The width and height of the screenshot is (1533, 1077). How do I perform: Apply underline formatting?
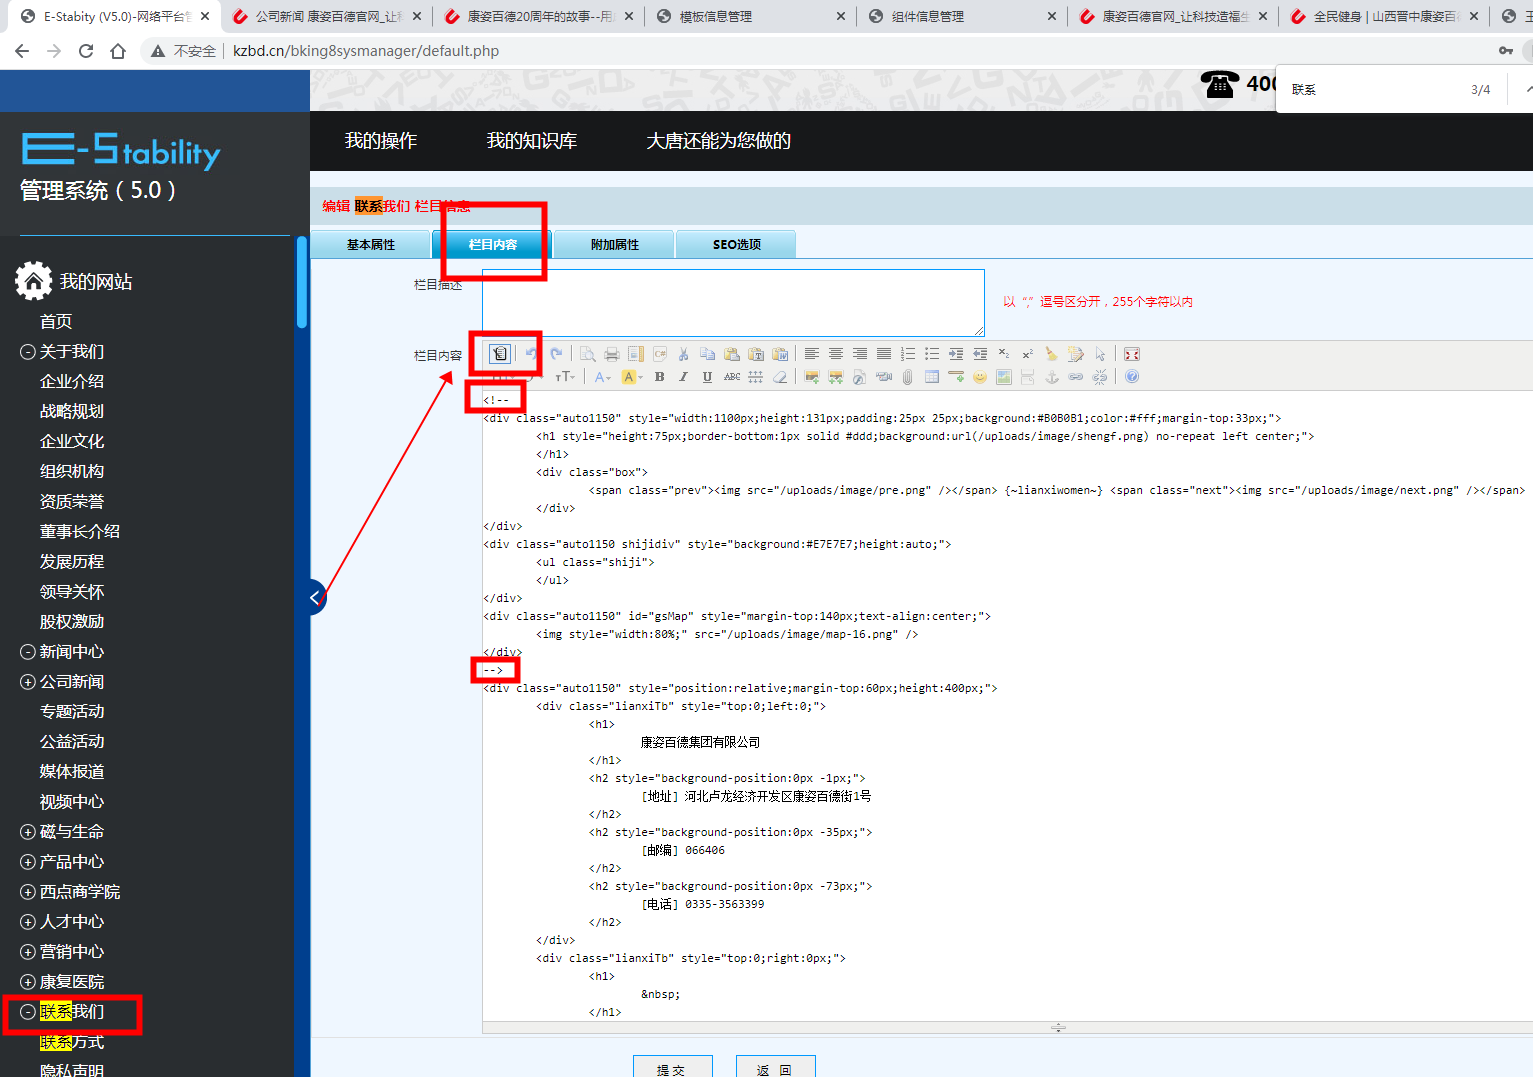(707, 377)
